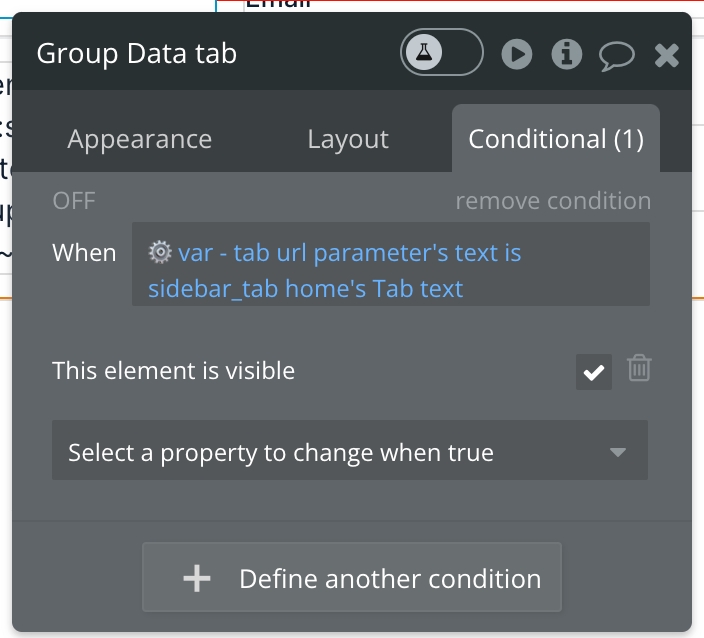This screenshot has height=638, width=704.
Task: Open the info reference icon
Action: (567, 54)
